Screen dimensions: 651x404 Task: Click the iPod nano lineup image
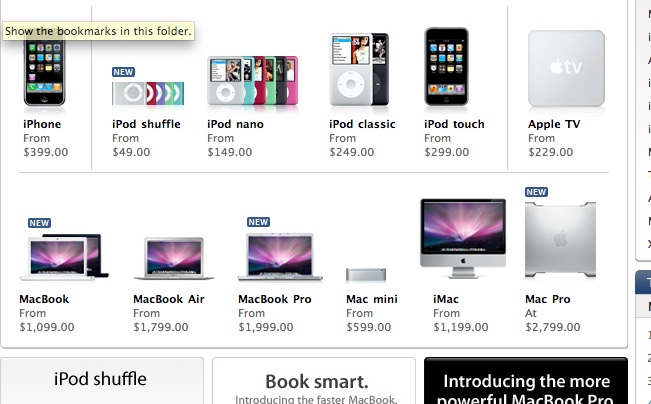click(252, 81)
